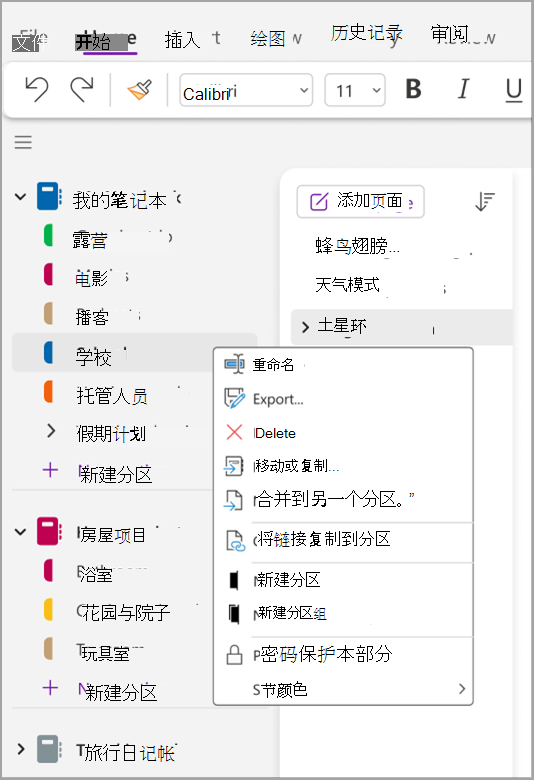Switch to the 历史记录 tab

(367, 34)
